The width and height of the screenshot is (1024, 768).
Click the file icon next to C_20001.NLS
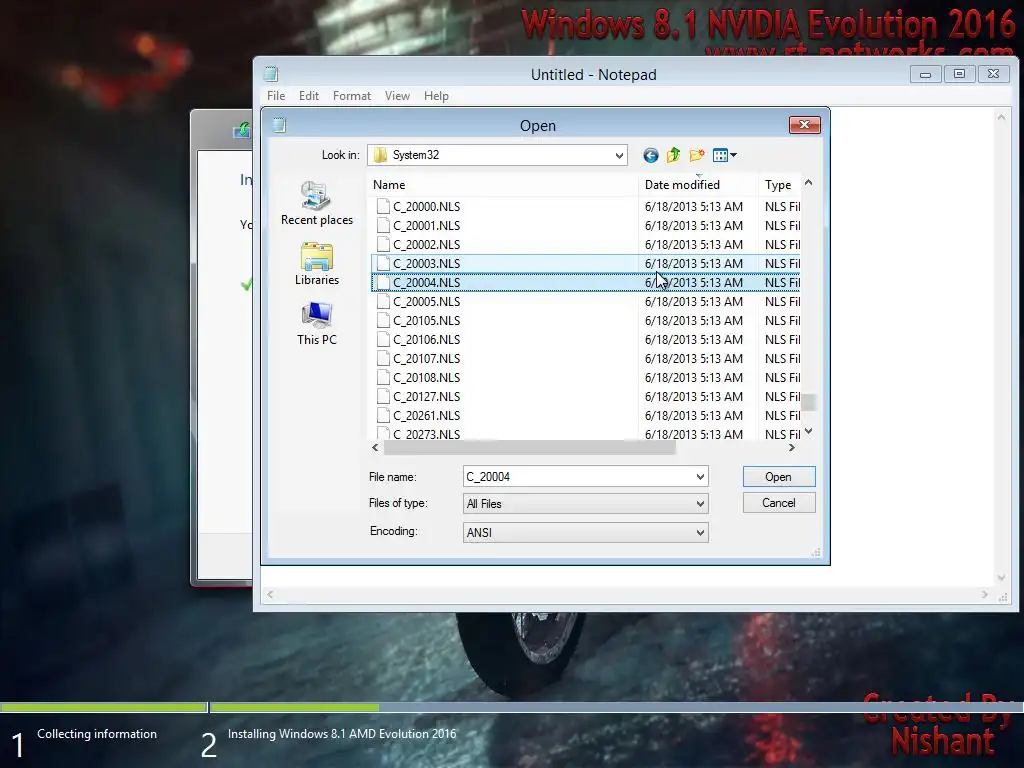[383, 225]
